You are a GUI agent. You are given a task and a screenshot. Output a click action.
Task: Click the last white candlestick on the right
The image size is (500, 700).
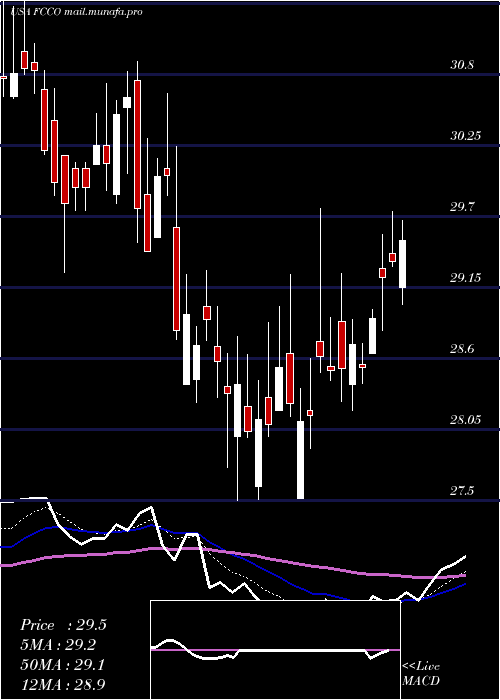403,264
